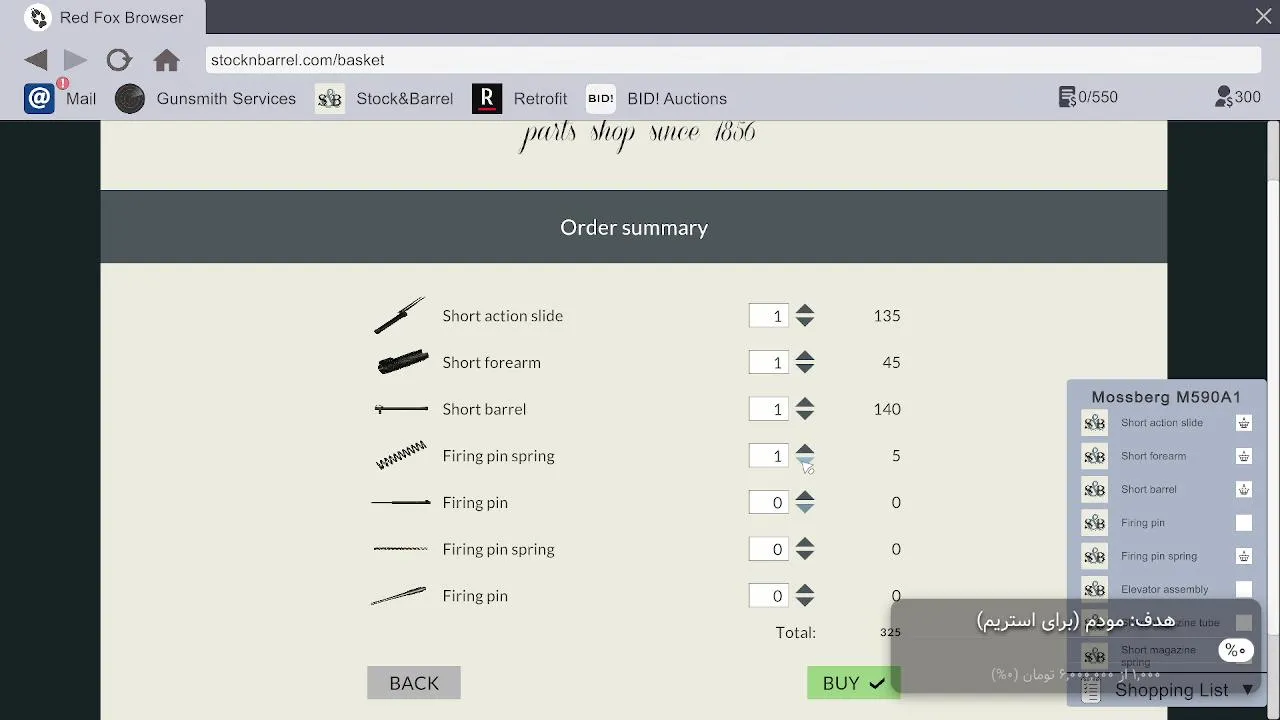Open the Stock&Barrel bookmark
The image size is (1280, 720).
point(405,98)
